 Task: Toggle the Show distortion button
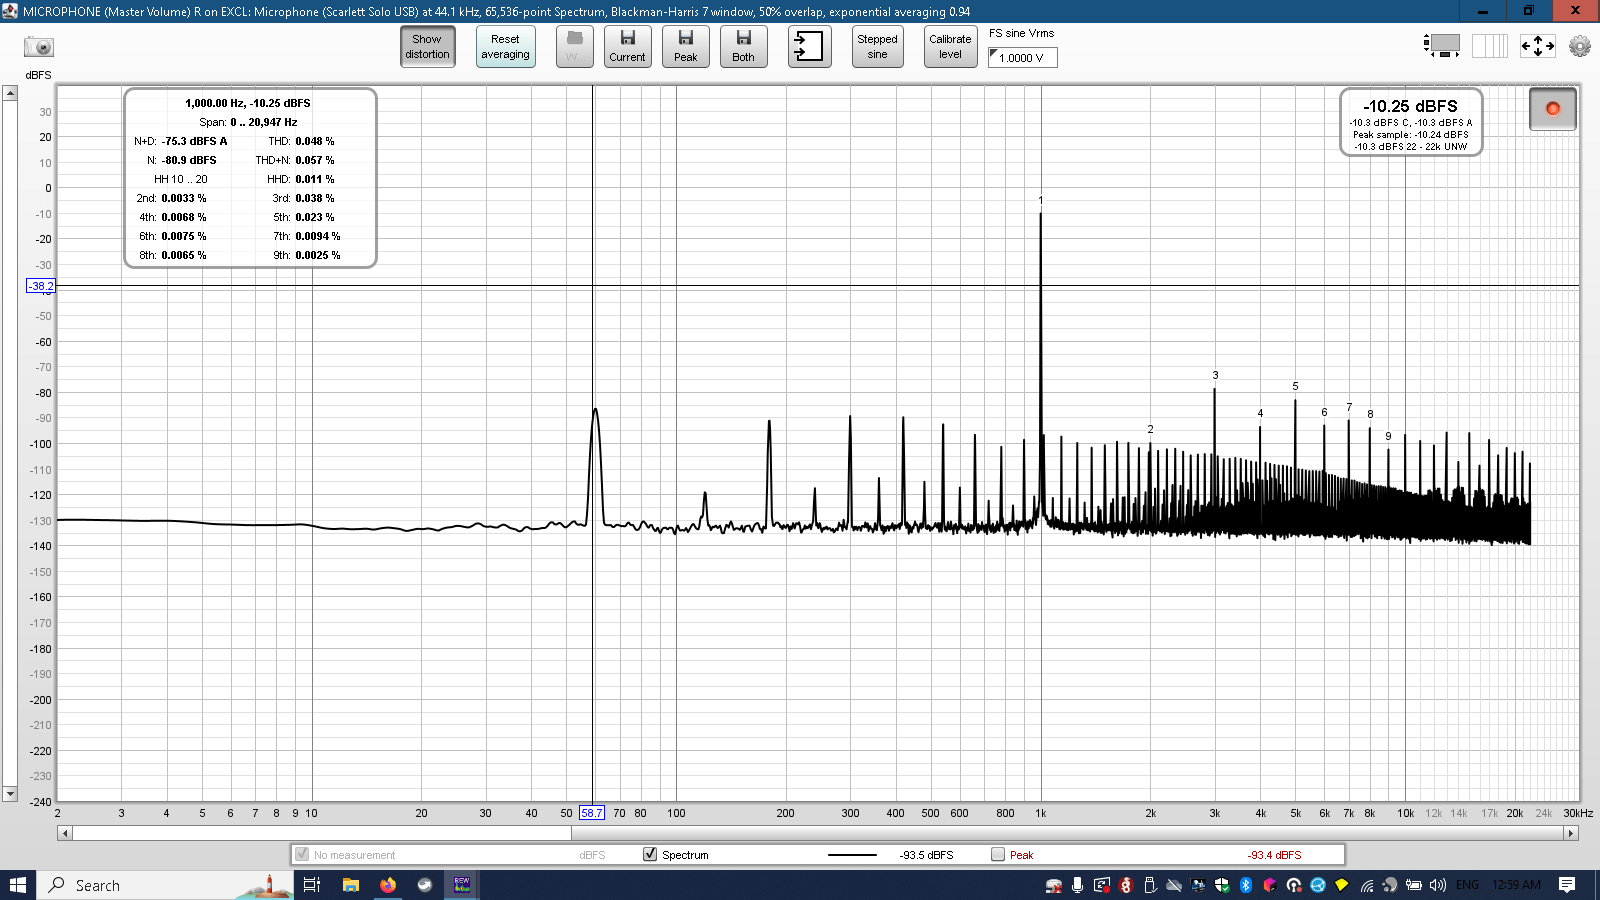[x=427, y=47]
